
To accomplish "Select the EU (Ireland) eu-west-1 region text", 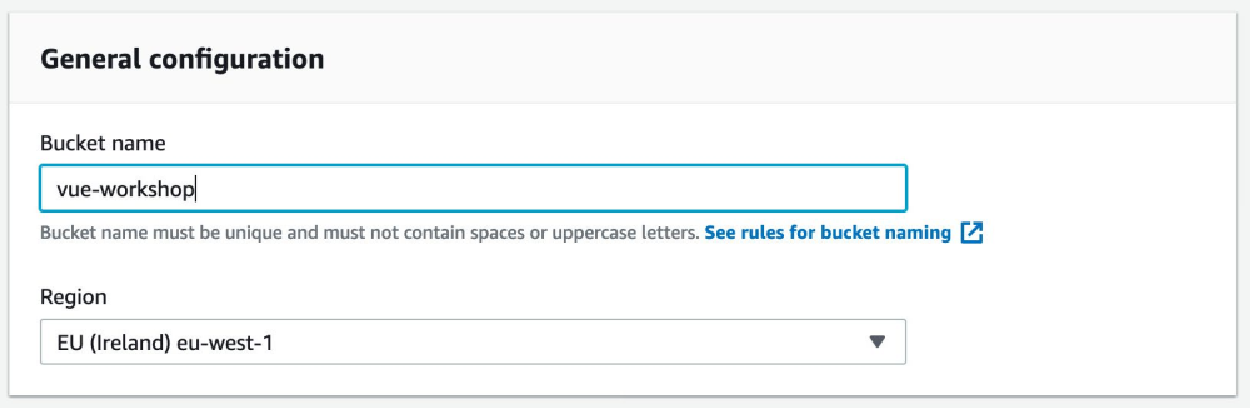I will coord(164,343).
